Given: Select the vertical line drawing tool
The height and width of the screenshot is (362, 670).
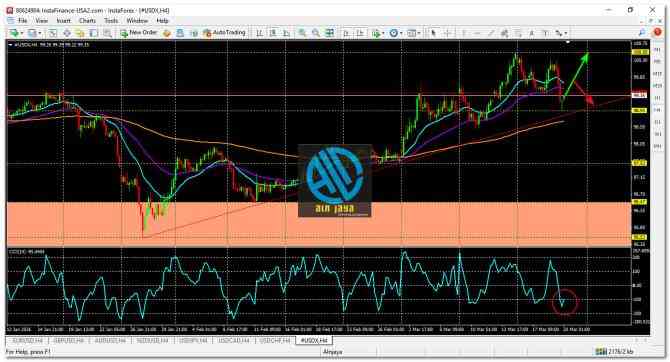Looking at the screenshot, I should (464, 33).
